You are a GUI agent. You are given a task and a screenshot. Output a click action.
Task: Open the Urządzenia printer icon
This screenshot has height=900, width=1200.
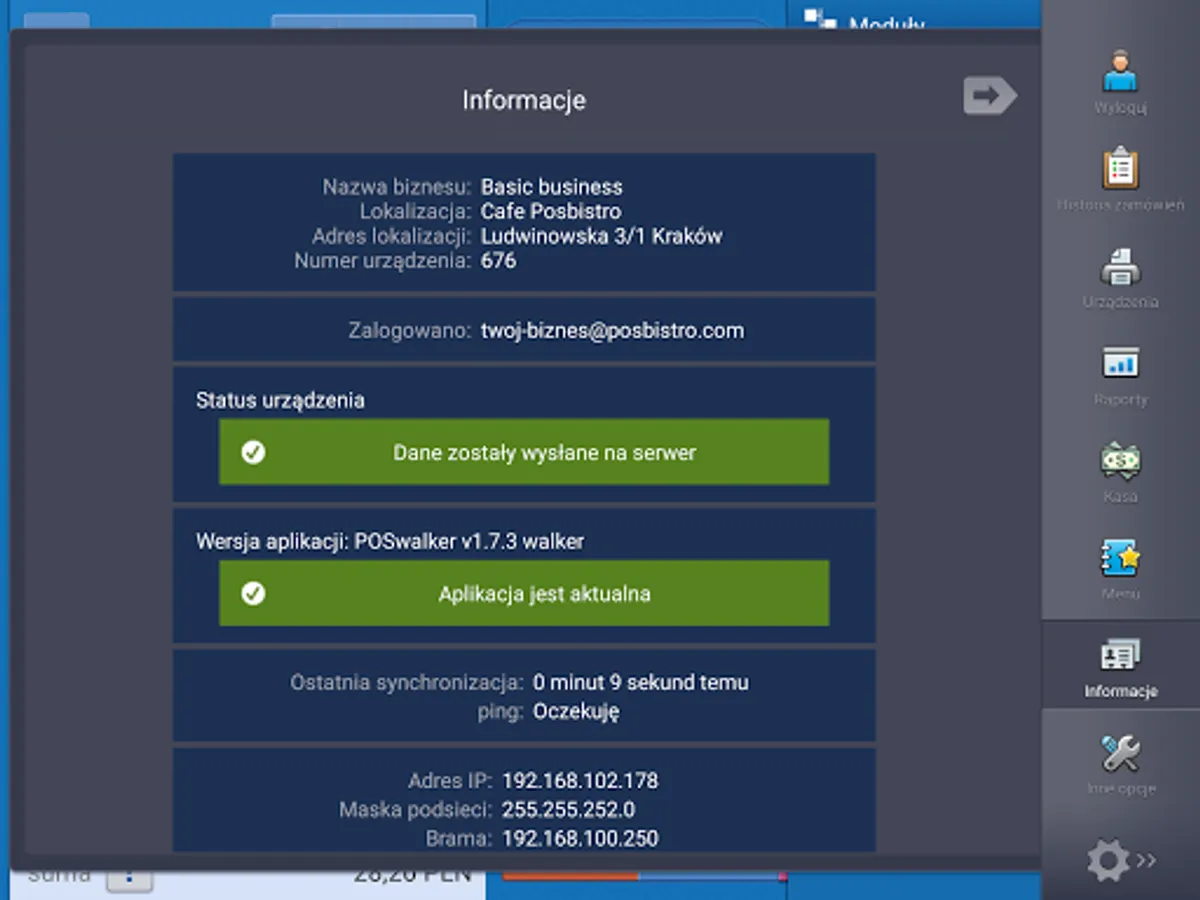point(1120,267)
